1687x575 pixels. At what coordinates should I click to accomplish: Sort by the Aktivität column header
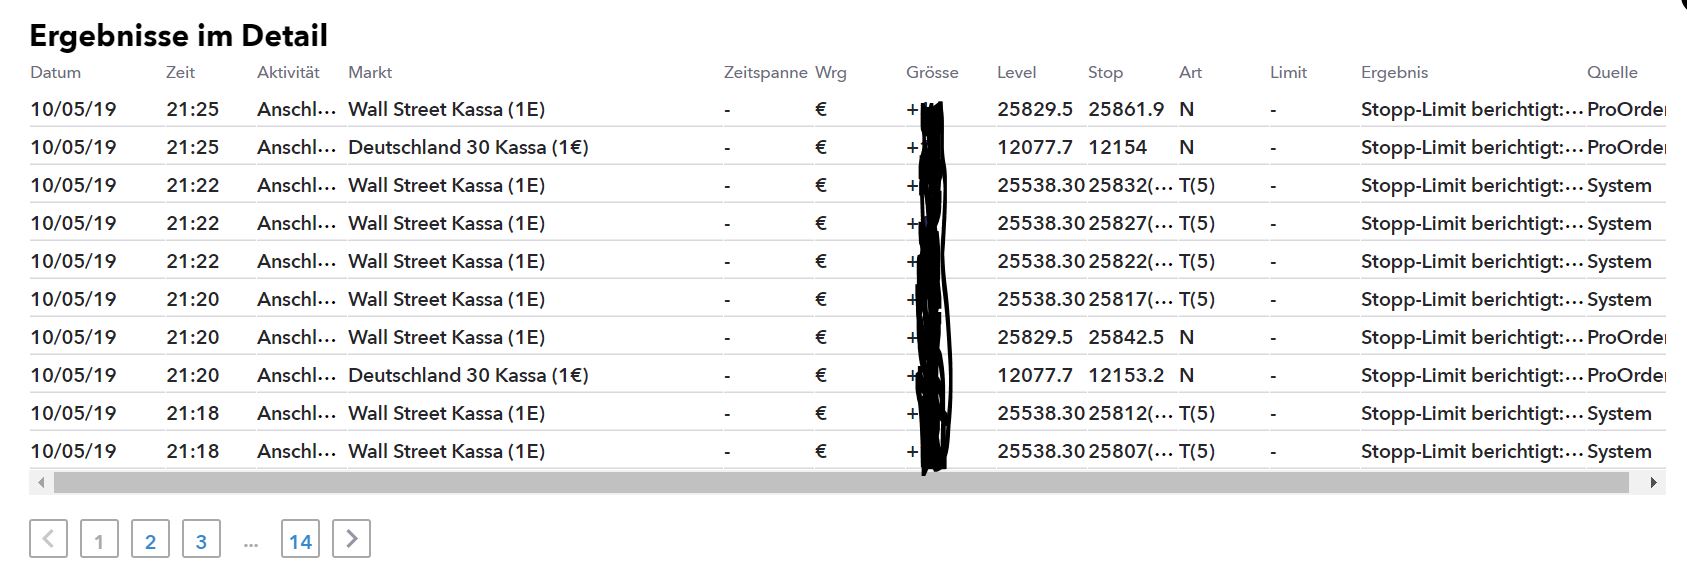coord(288,72)
